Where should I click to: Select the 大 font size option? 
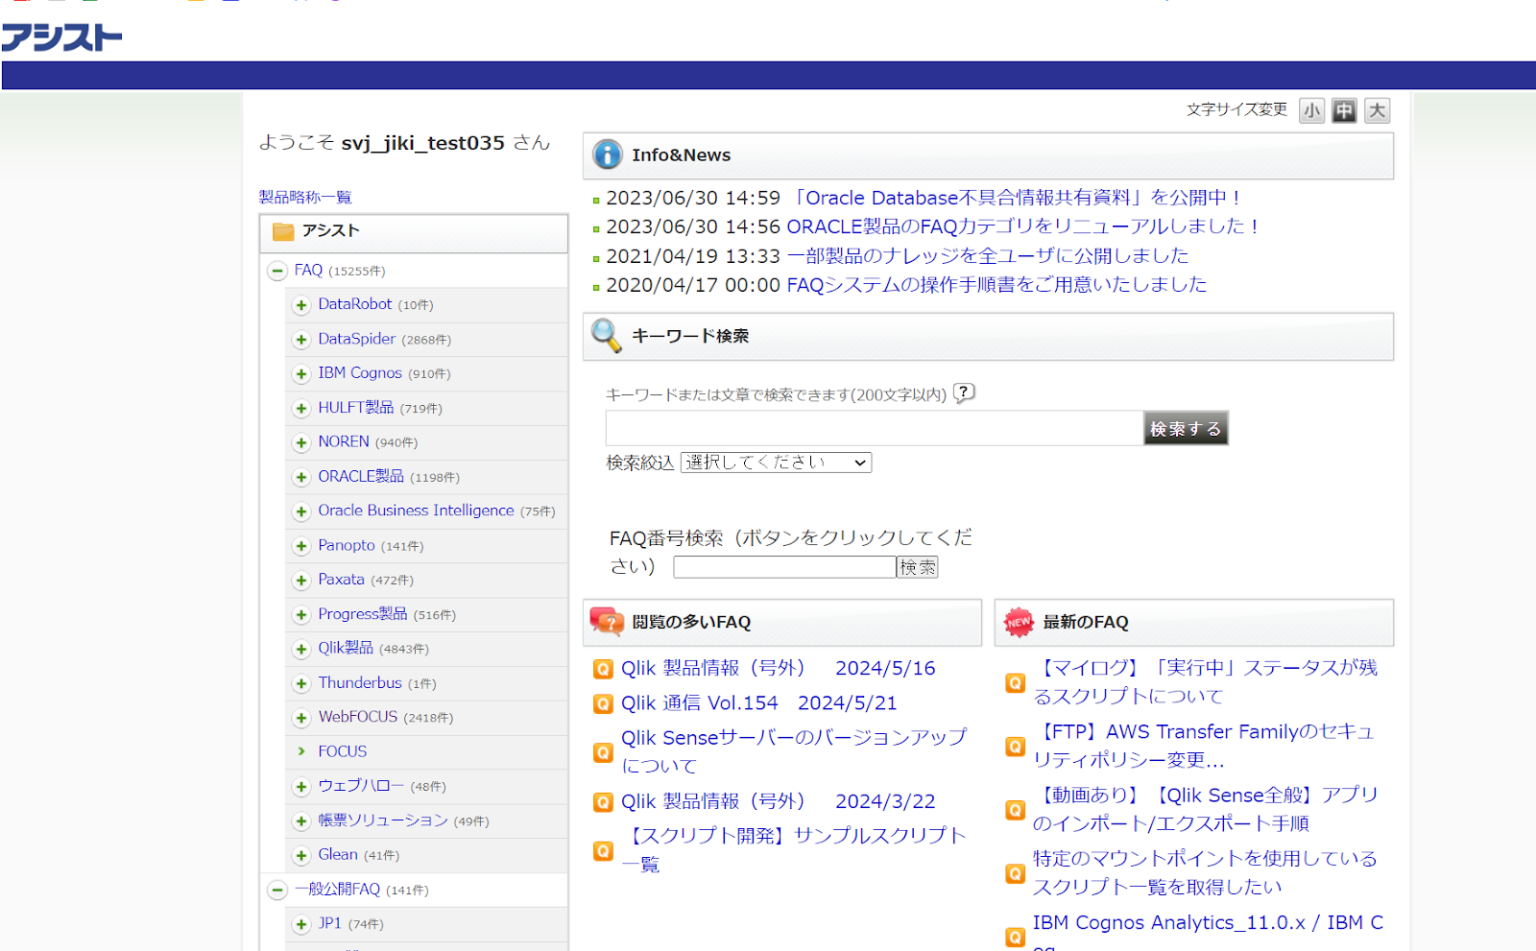coord(1376,110)
